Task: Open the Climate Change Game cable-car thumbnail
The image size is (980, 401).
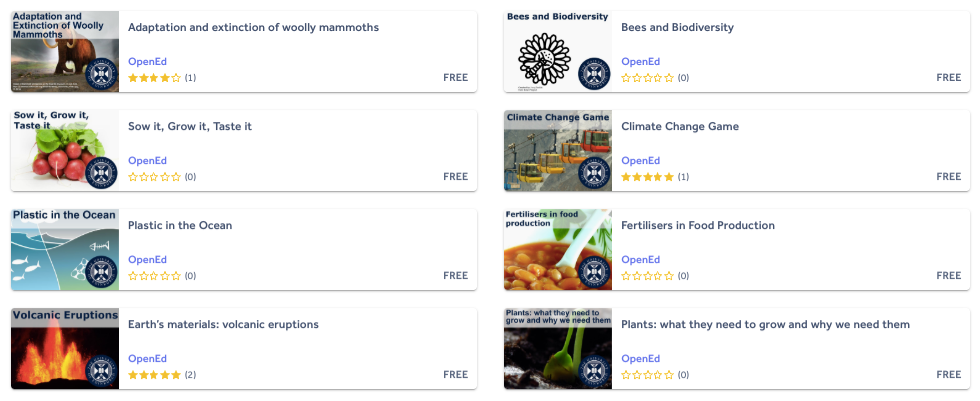Action: (x=558, y=151)
